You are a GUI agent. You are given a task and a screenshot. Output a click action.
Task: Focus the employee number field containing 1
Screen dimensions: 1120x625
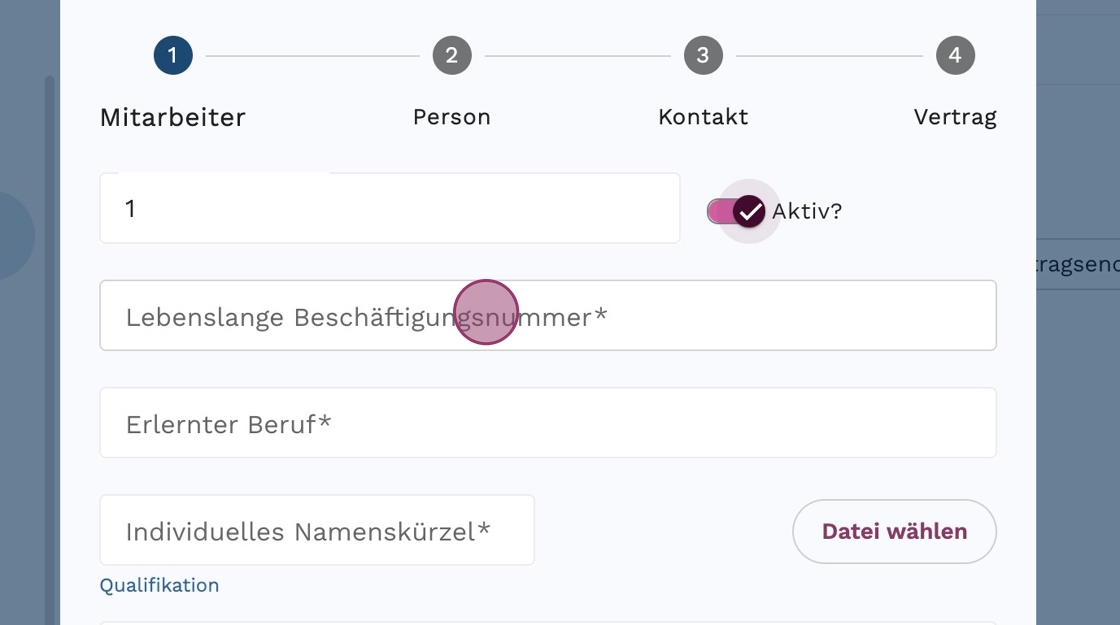[x=390, y=208]
